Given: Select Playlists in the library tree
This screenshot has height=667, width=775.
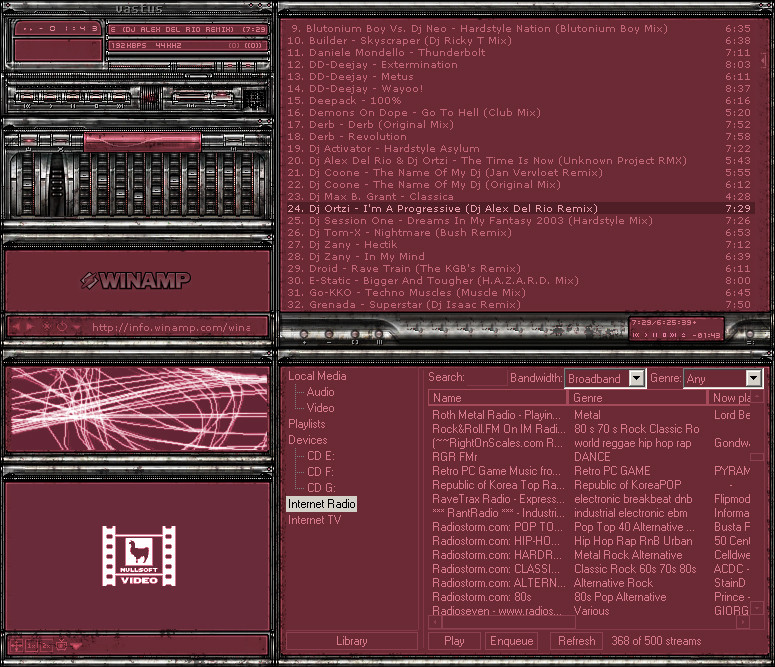Looking at the screenshot, I should (306, 424).
